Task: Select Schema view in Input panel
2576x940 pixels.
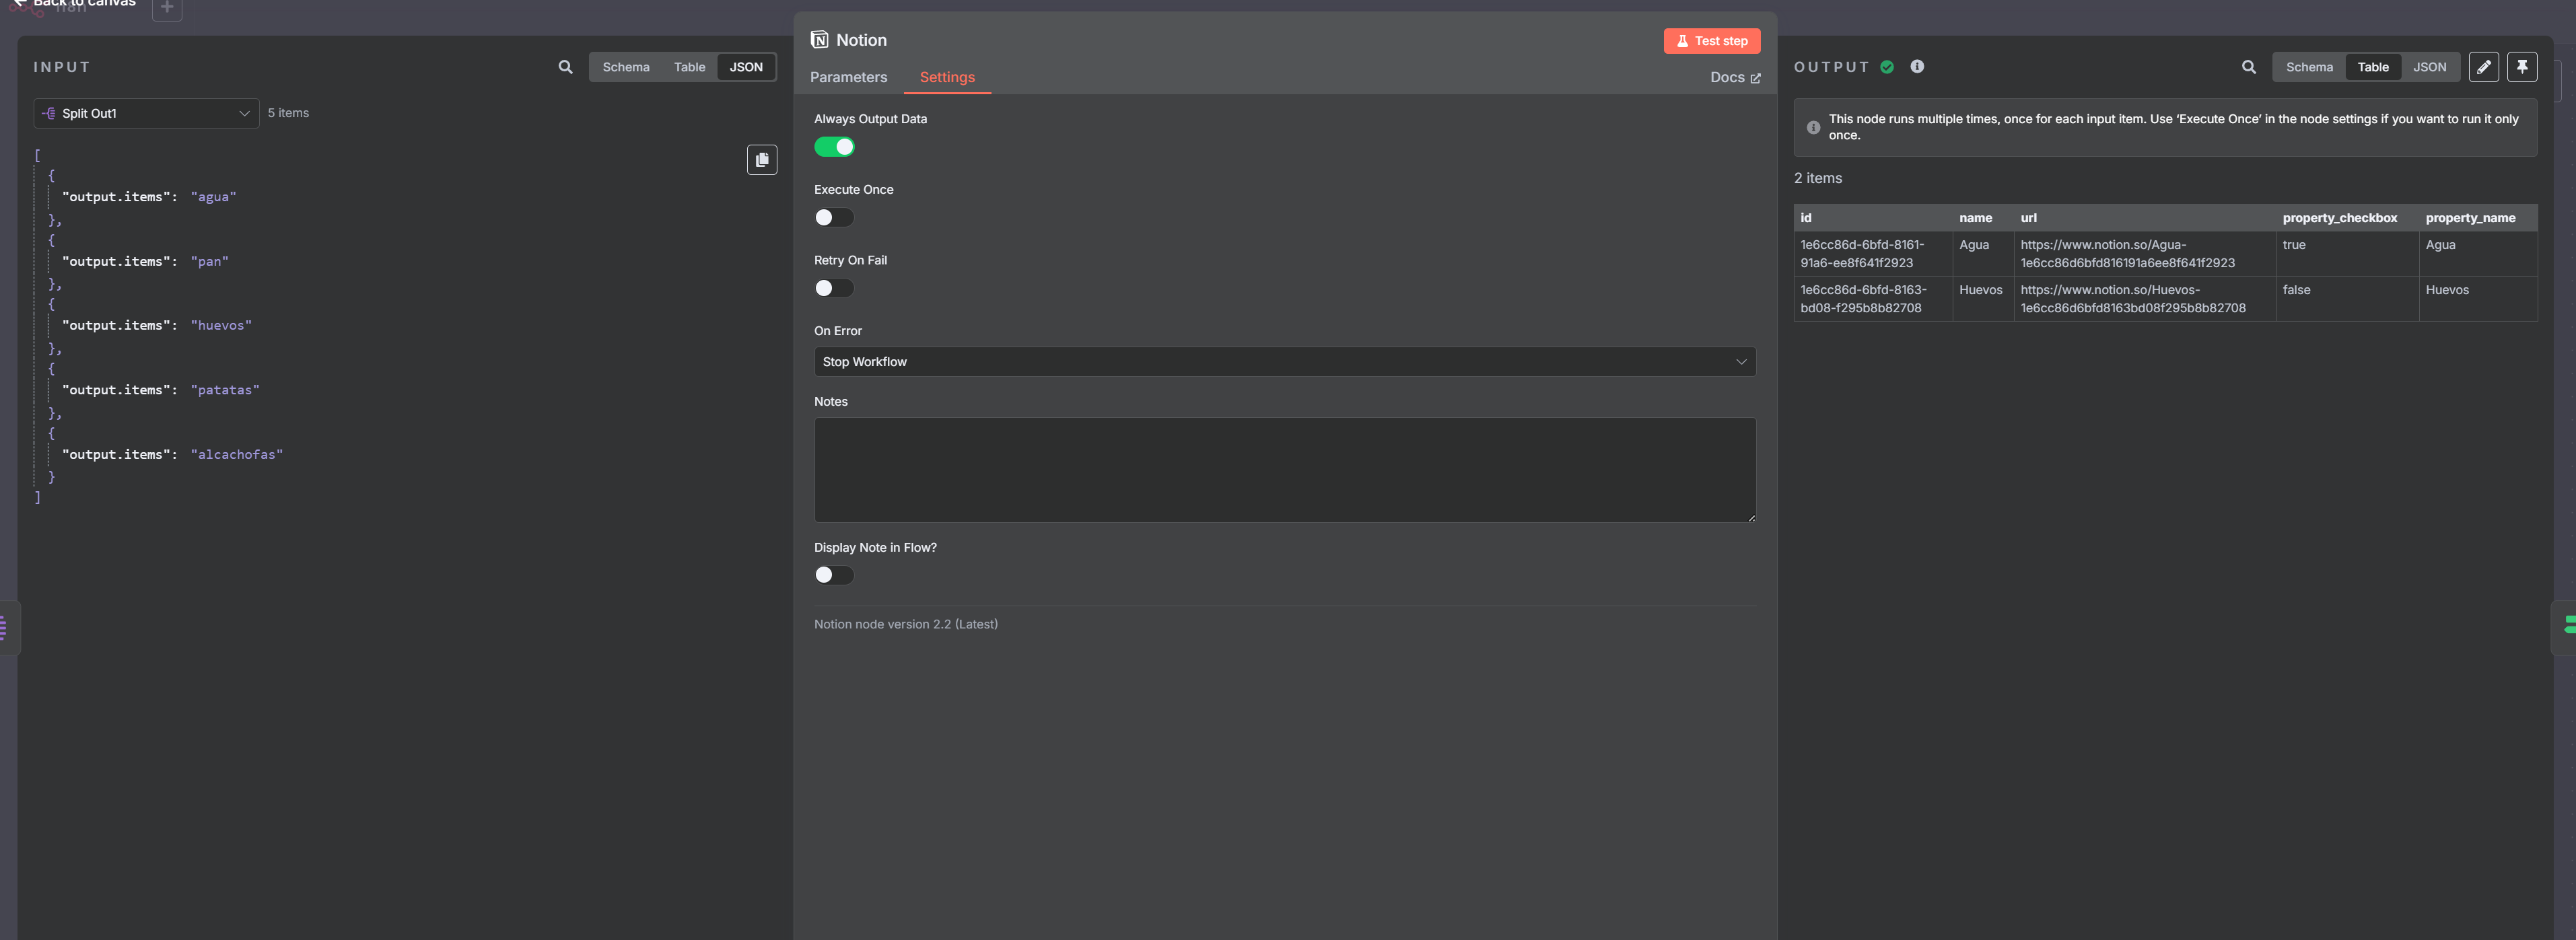Action: pyautogui.click(x=625, y=67)
